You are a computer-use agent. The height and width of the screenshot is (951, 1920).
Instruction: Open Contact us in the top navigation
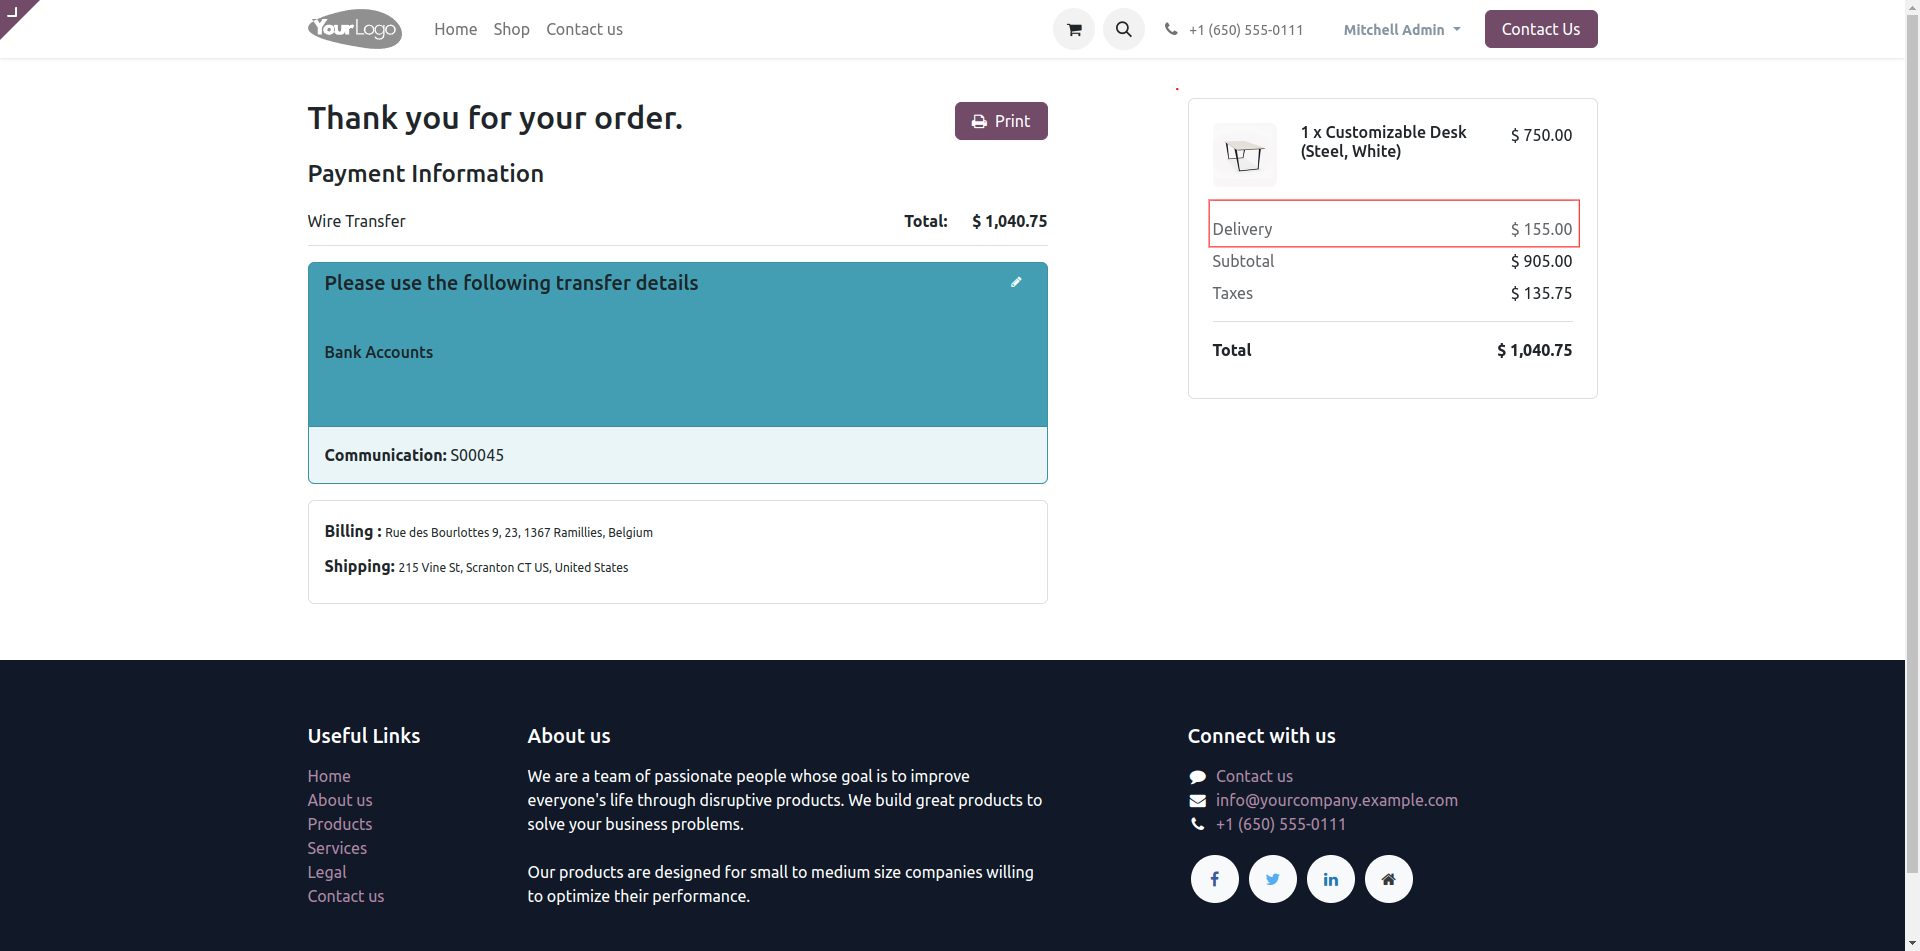coord(584,30)
